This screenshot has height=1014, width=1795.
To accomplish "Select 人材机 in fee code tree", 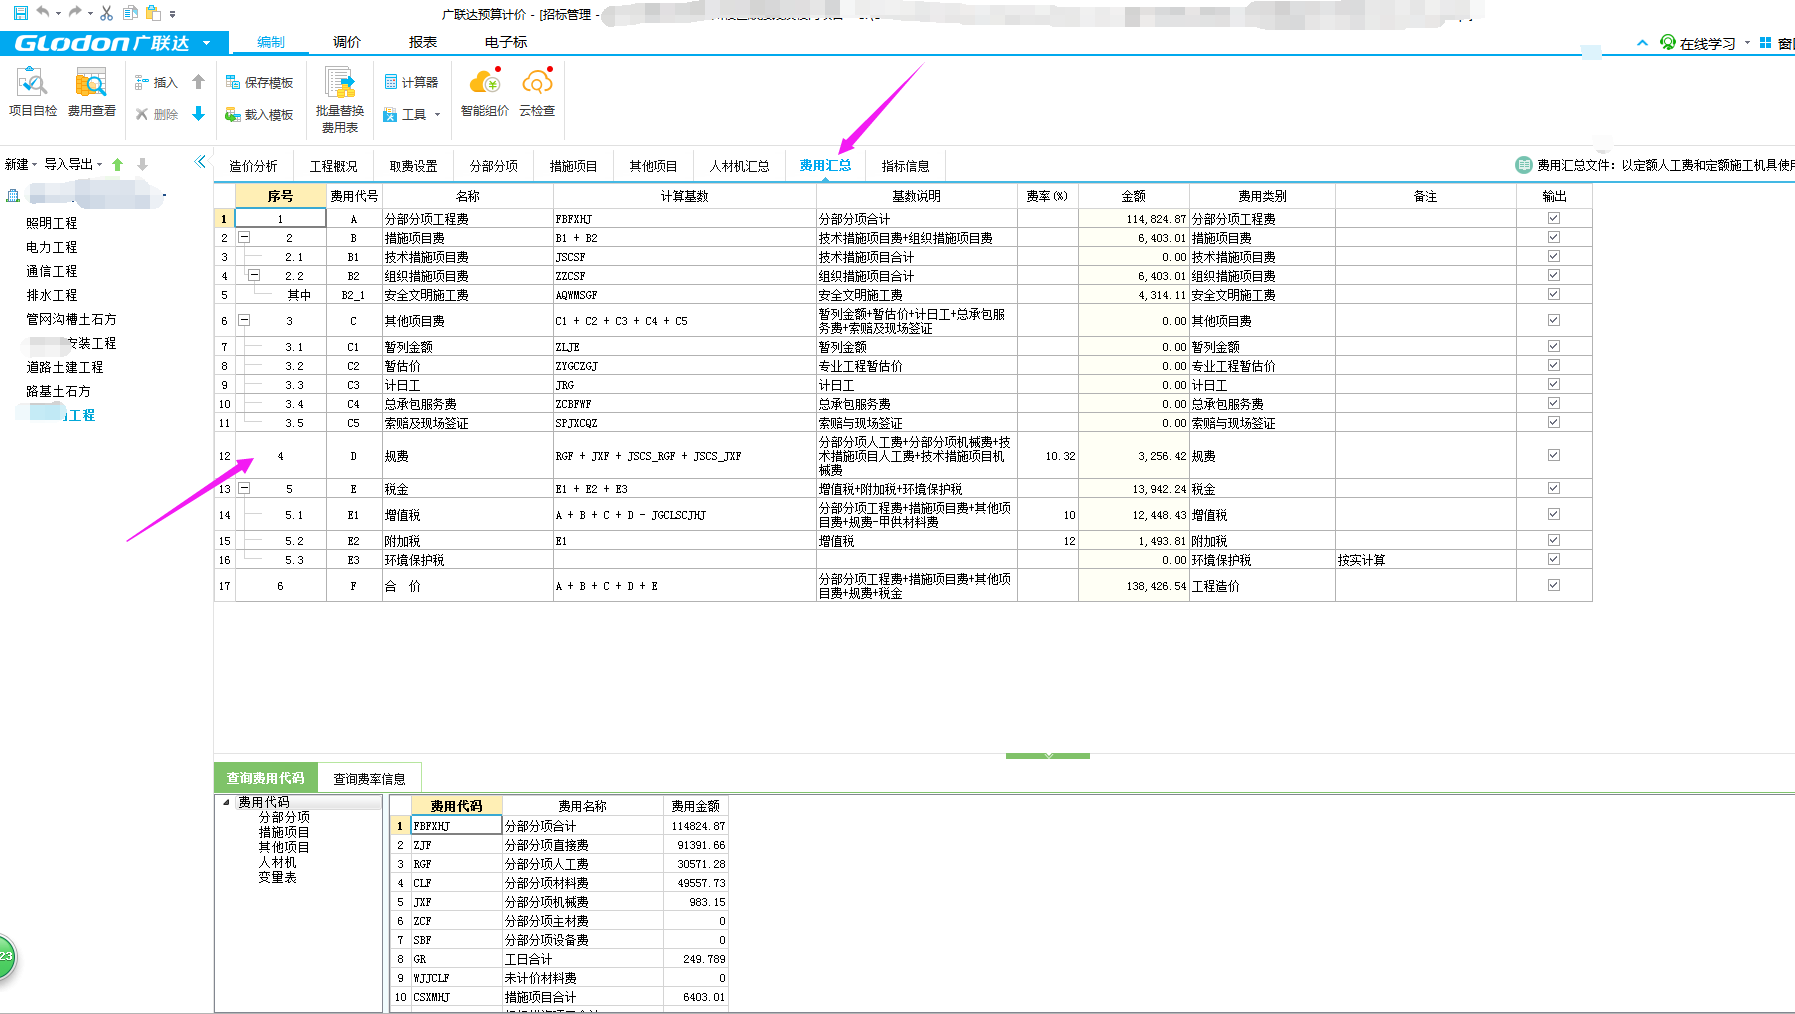I will click(x=277, y=862).
